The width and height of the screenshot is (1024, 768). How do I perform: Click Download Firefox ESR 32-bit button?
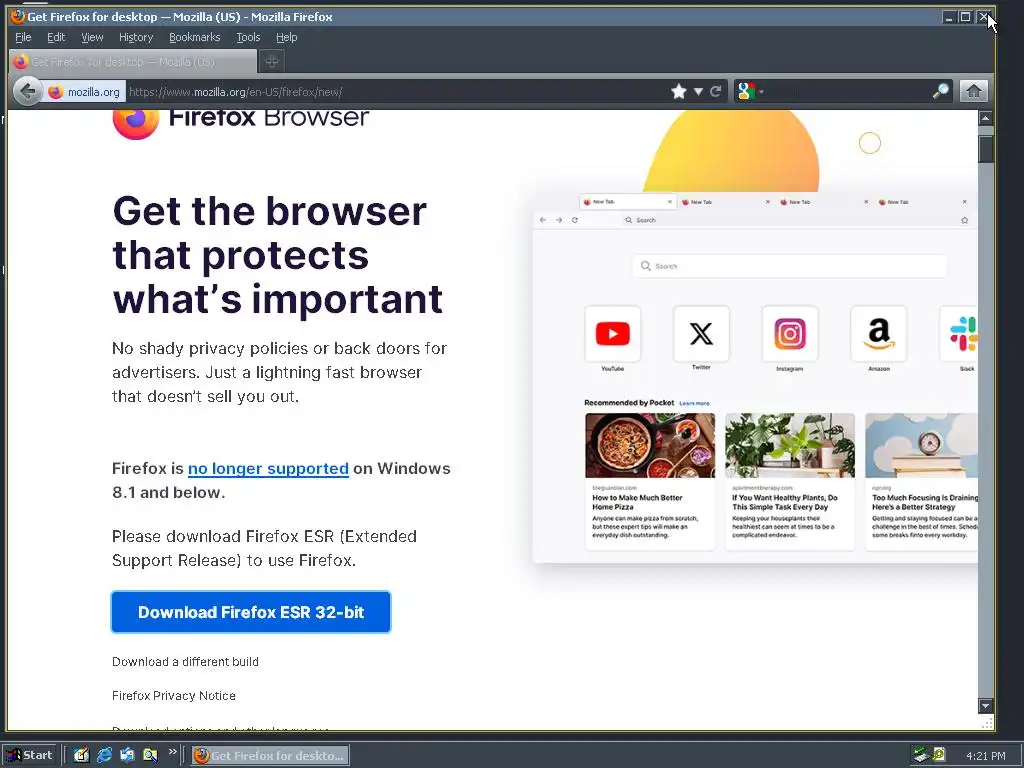pos(251,612)
